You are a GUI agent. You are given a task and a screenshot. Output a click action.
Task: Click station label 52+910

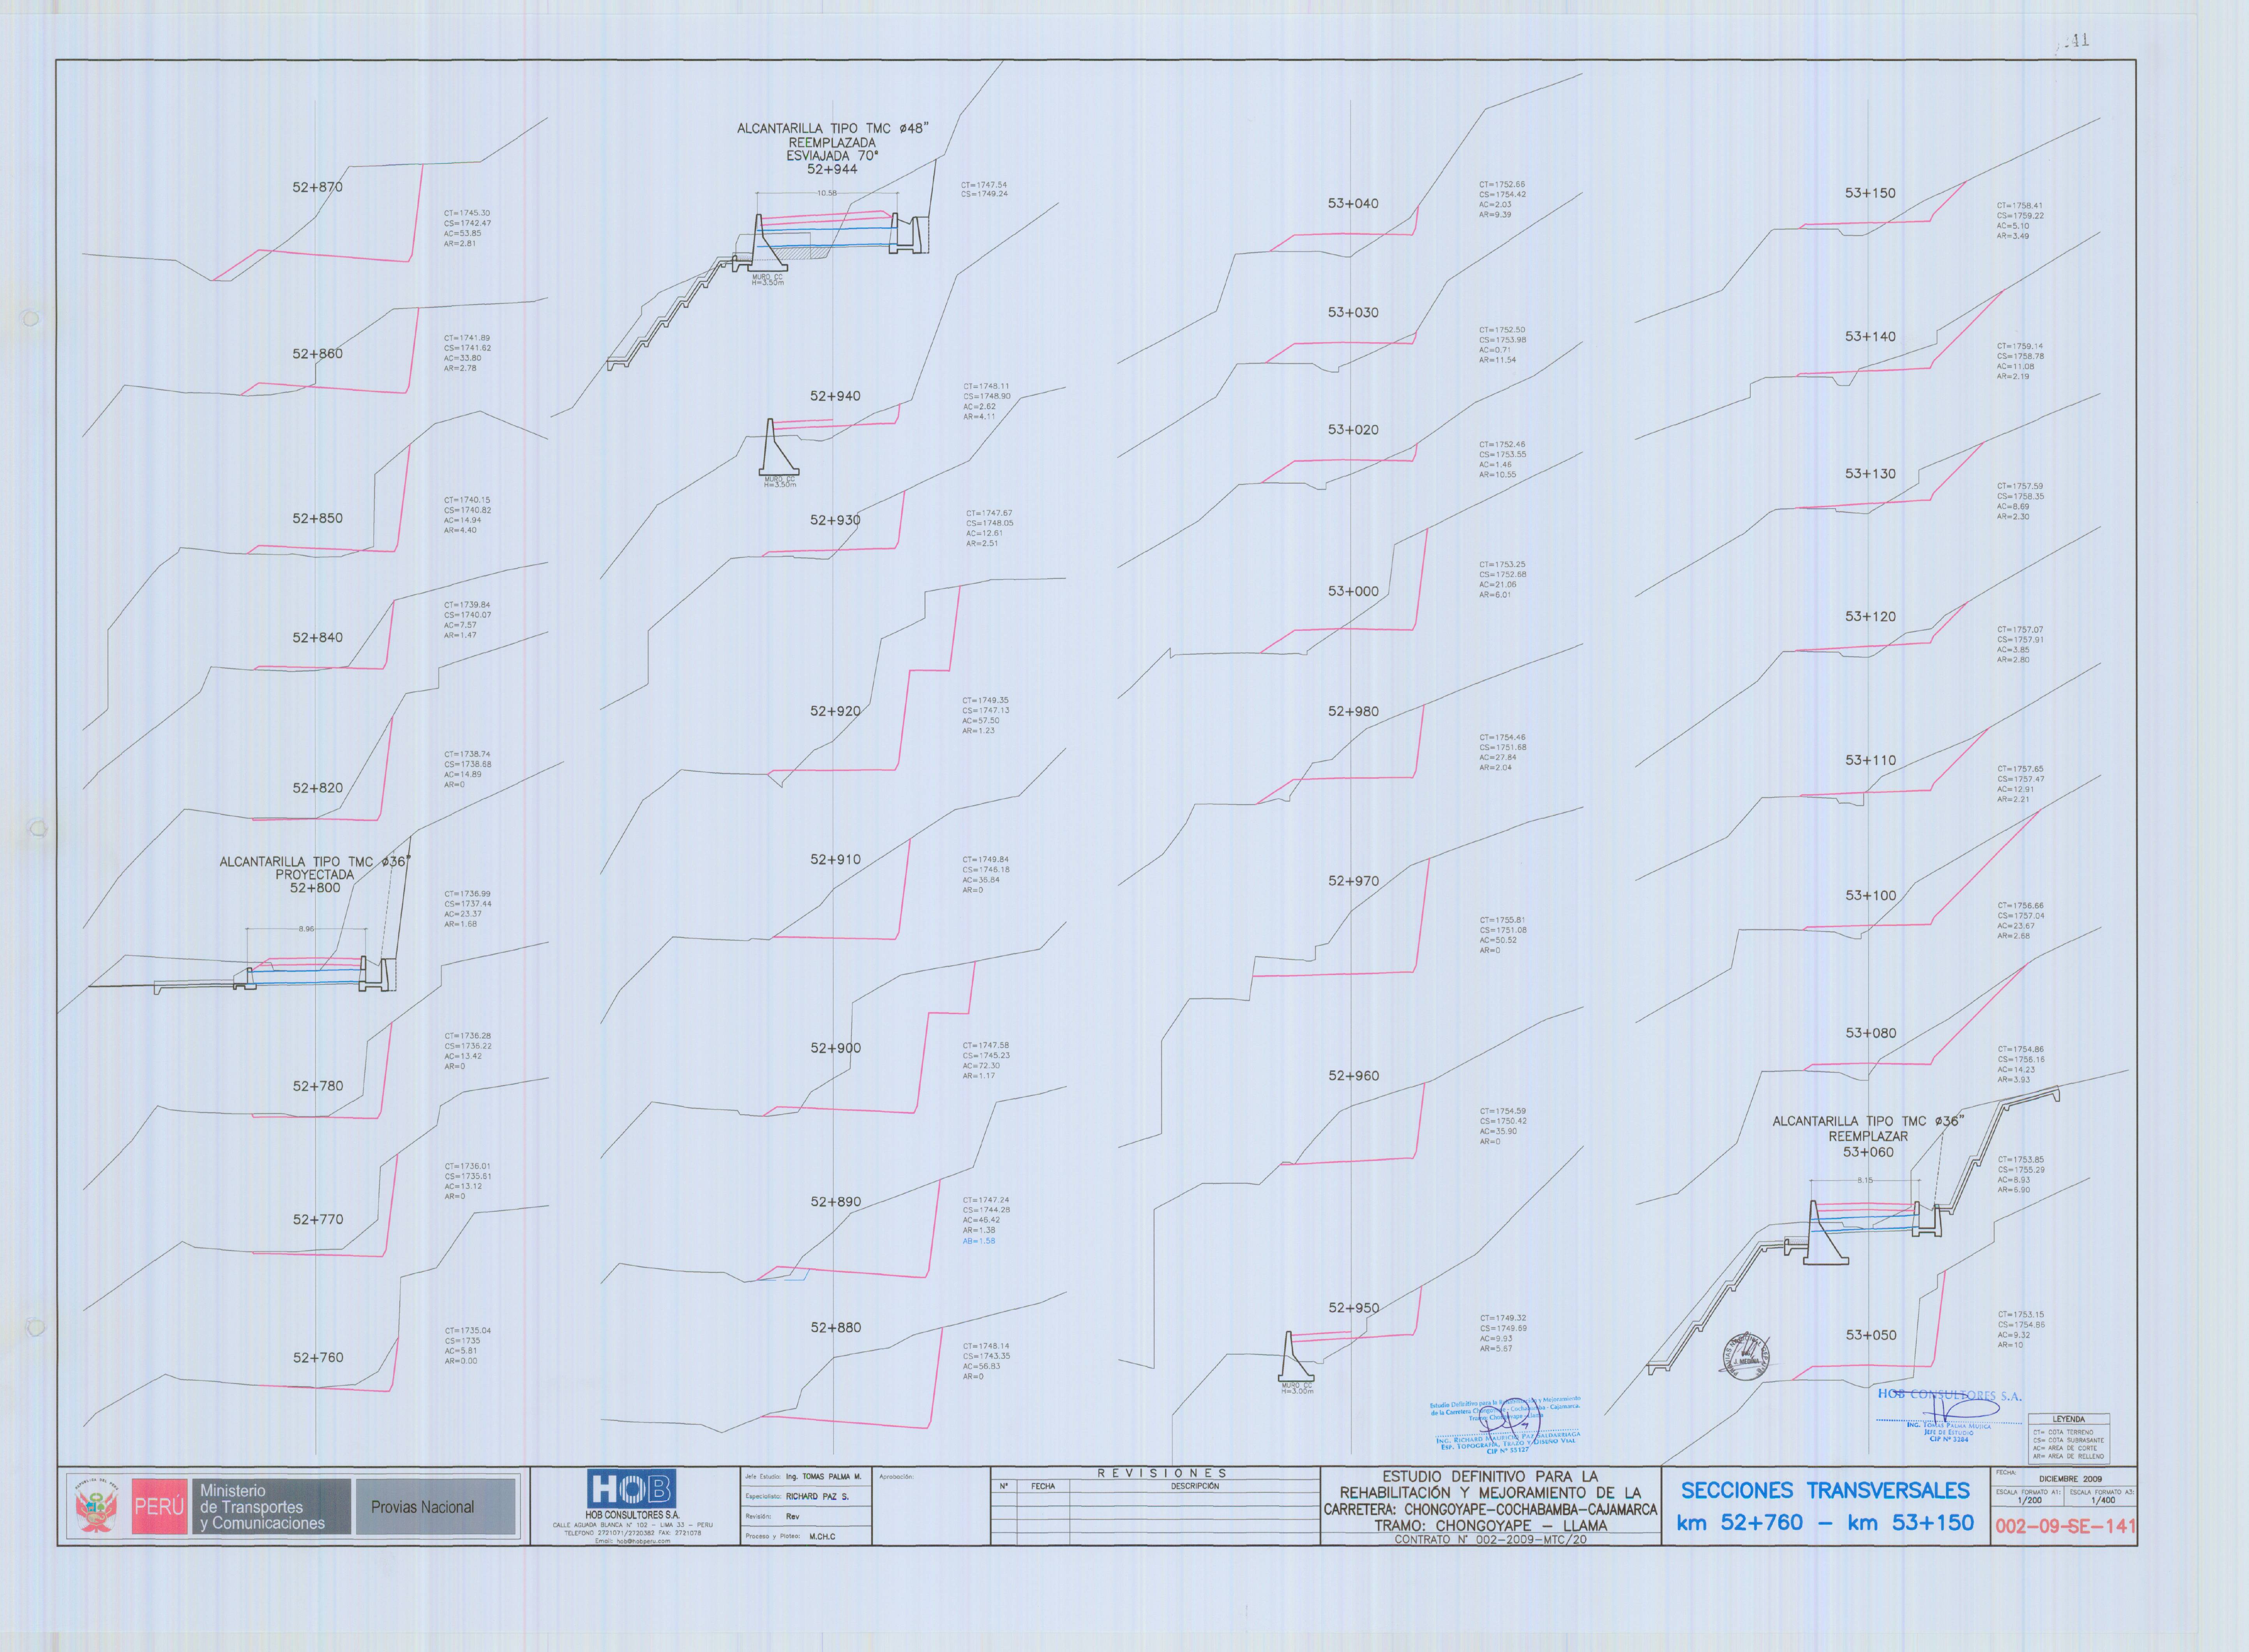pyautogui.click(x=835, y=859)
